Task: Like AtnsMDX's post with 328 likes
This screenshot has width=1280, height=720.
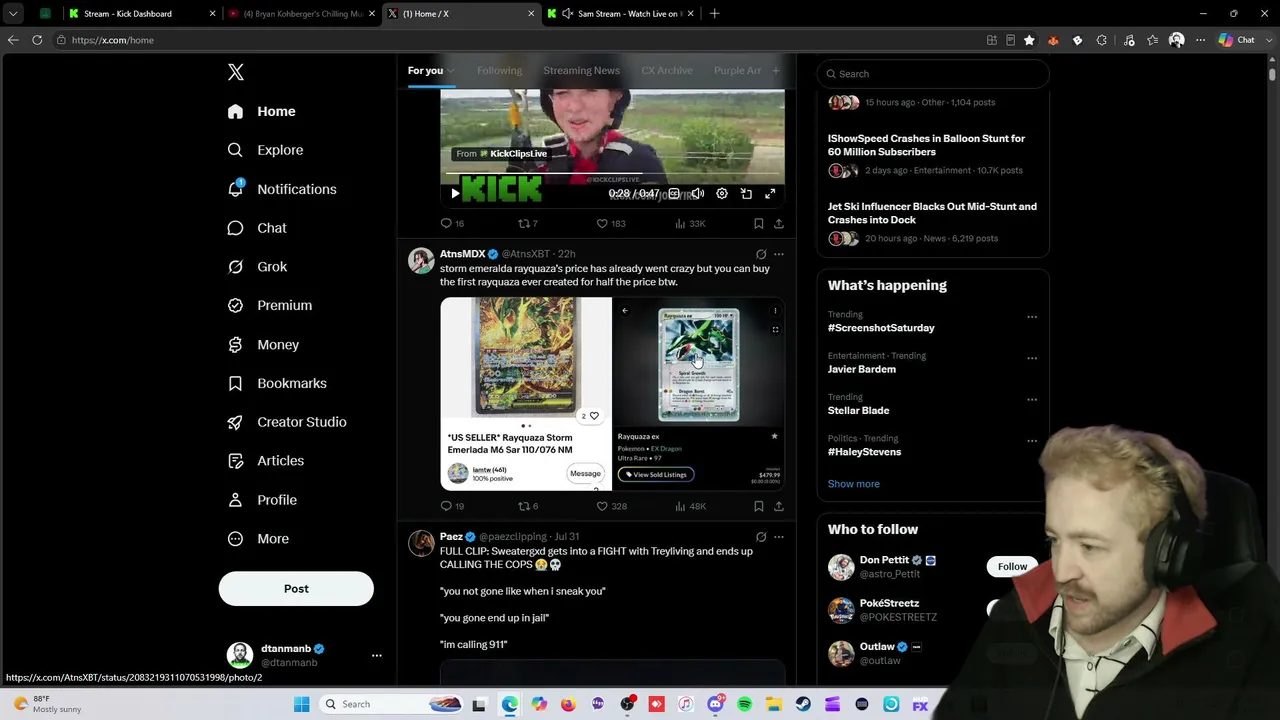Action: click(610, 507)
